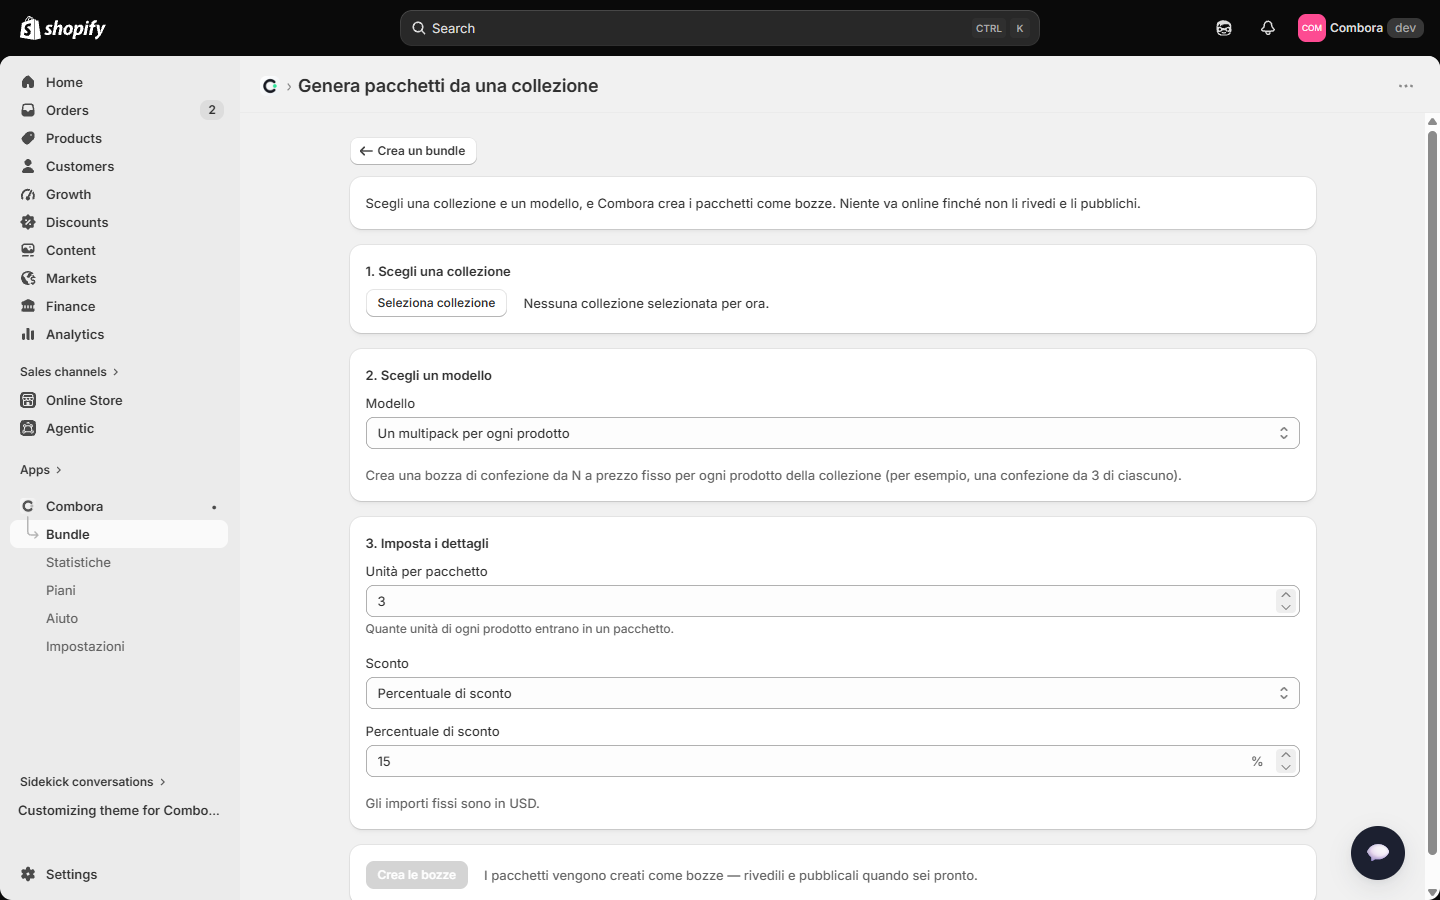This screenshot has height=900, width=1440.
Task: Click the Agentic channel icon
Action: 28,428
